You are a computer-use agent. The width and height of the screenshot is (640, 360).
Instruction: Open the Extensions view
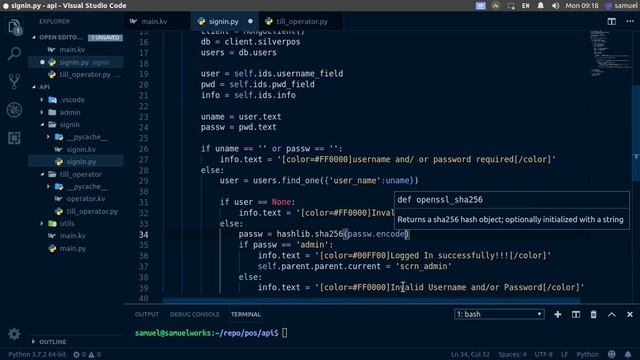[x=14, y=138]
